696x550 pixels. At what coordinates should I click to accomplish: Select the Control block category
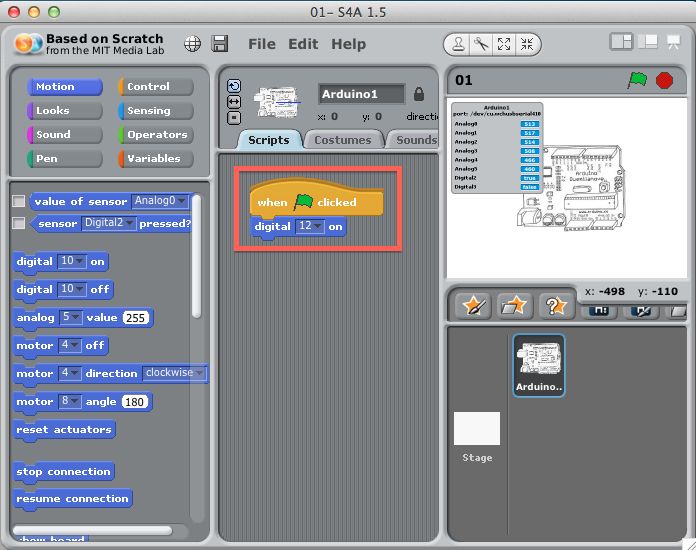tap(156, 87)
